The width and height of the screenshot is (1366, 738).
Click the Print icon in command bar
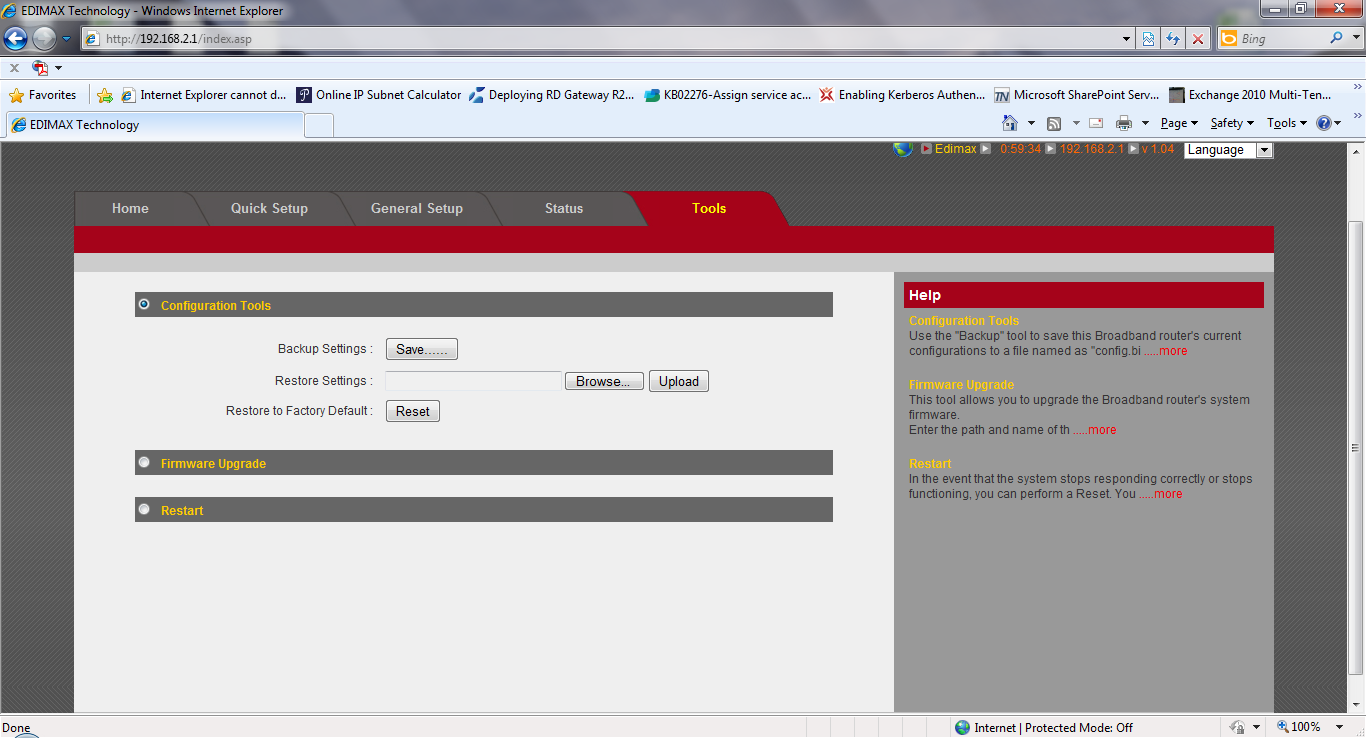(1124, 123)
